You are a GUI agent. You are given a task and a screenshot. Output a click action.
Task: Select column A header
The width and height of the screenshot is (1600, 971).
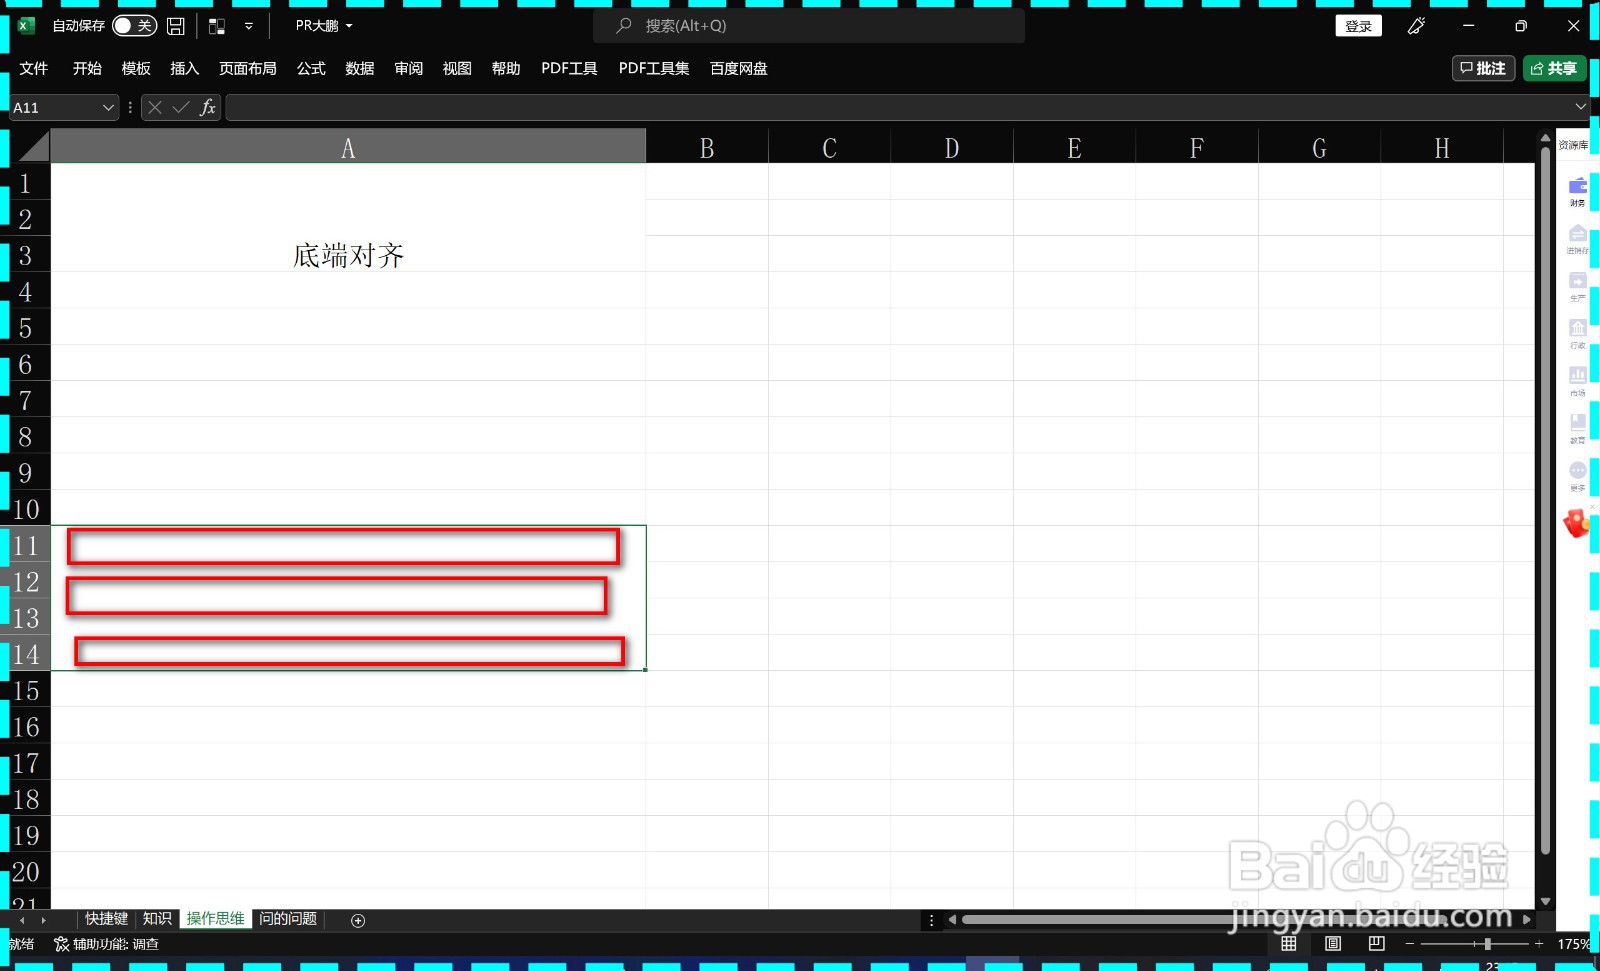click(x=348, y=148)
